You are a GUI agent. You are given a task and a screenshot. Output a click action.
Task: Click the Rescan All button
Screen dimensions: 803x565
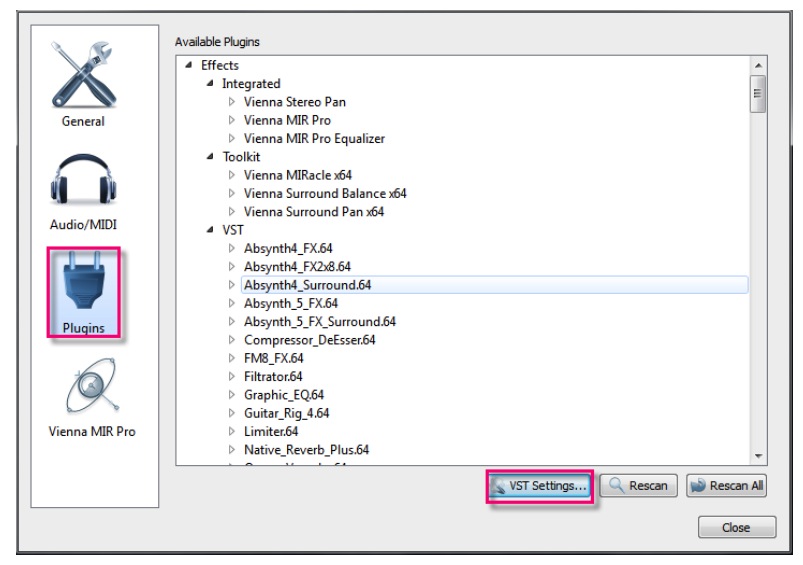(726, 486)
